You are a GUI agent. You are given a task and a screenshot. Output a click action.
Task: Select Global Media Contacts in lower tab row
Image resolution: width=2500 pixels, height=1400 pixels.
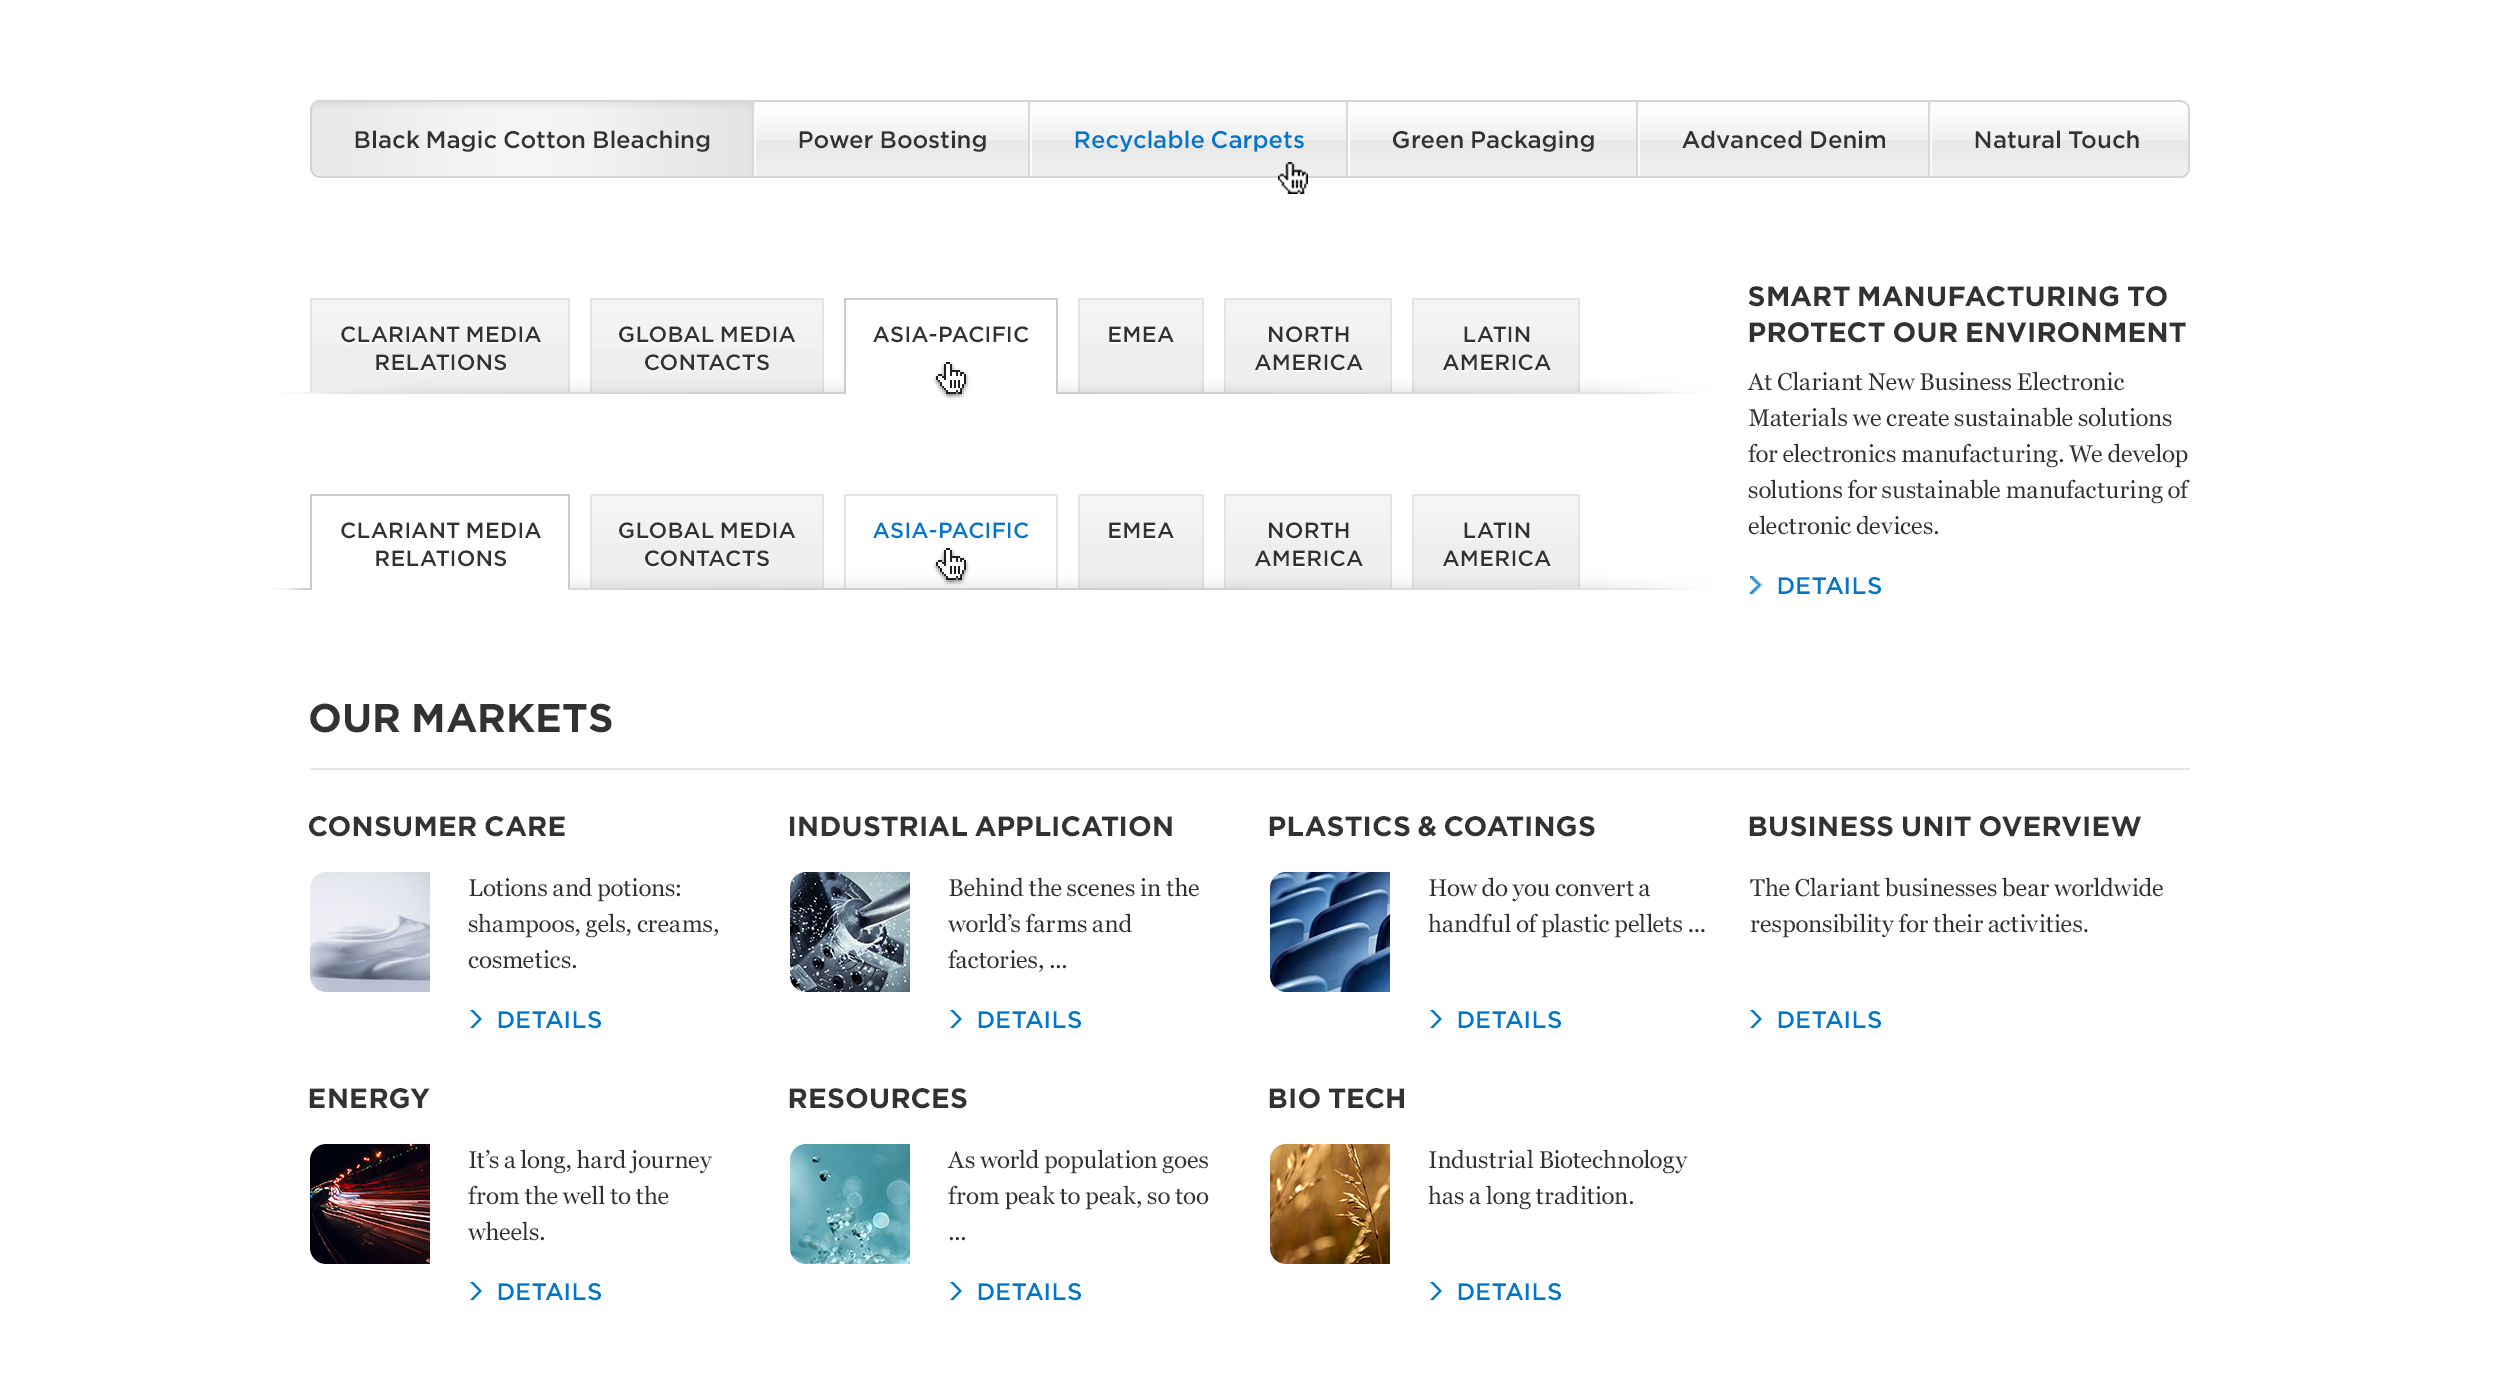coord(707,543)
